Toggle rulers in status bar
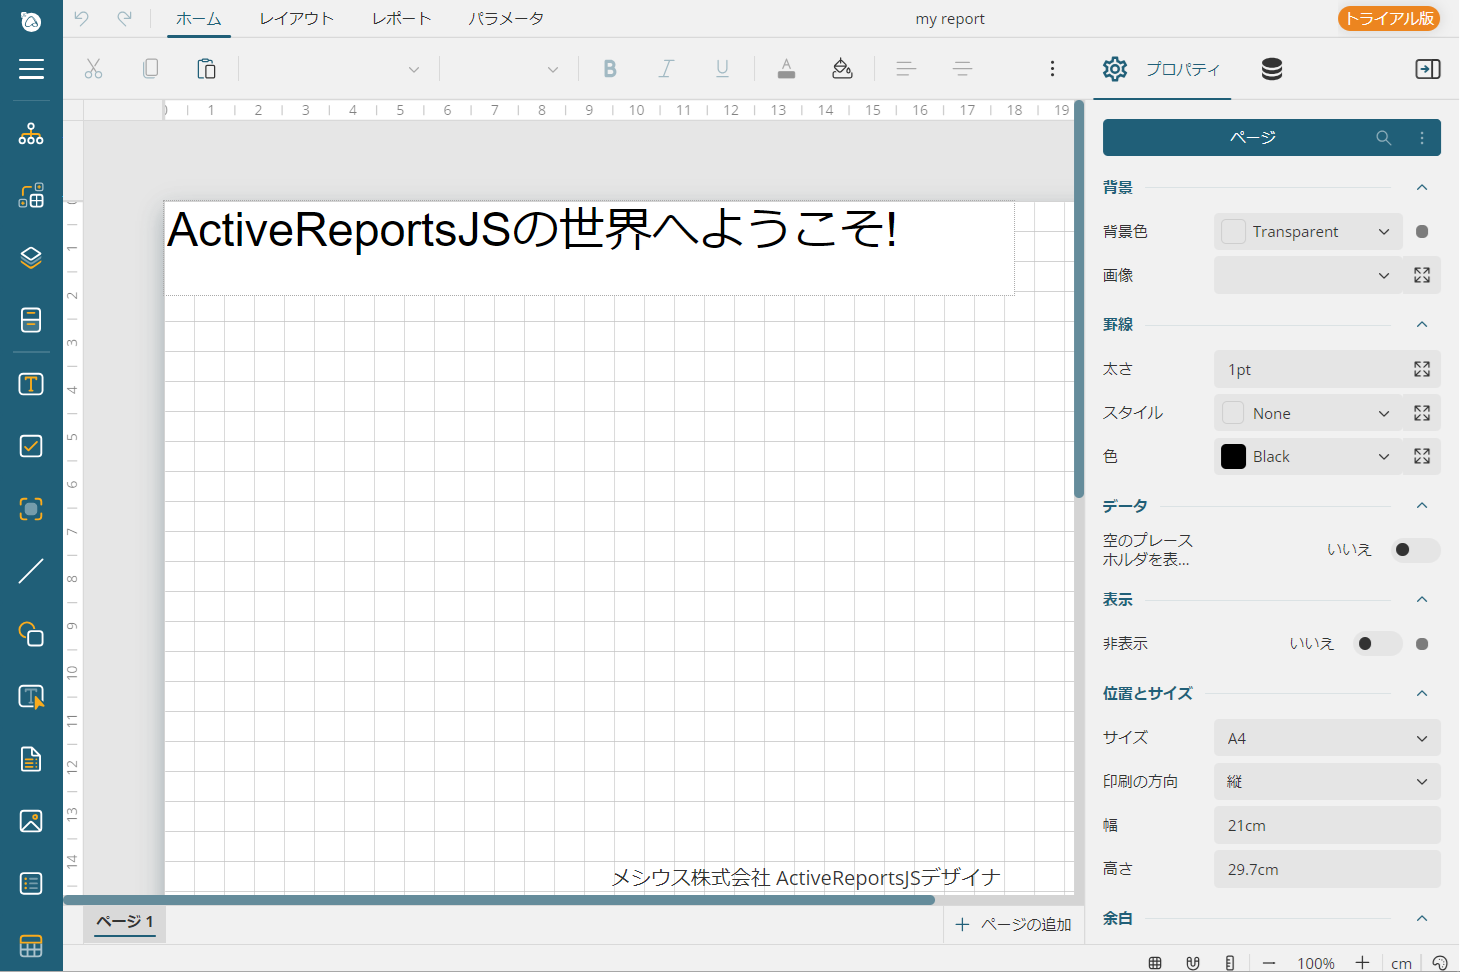 click(1230, 963)
